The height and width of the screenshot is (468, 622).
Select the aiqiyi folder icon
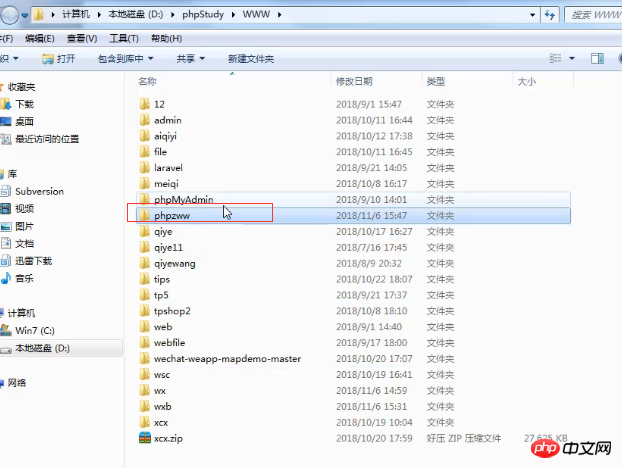pos(145,136)
